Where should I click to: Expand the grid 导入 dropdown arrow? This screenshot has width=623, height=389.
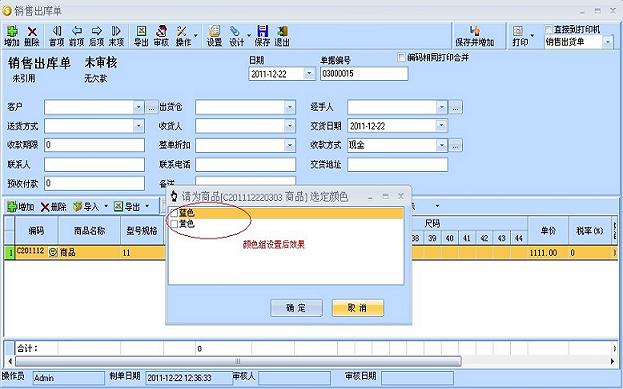click(106, 206)
